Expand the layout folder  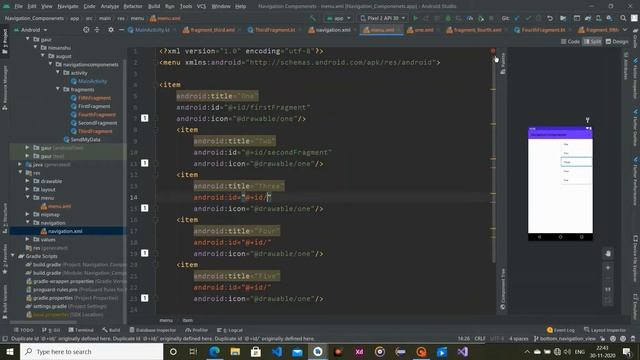coord(27,189)
